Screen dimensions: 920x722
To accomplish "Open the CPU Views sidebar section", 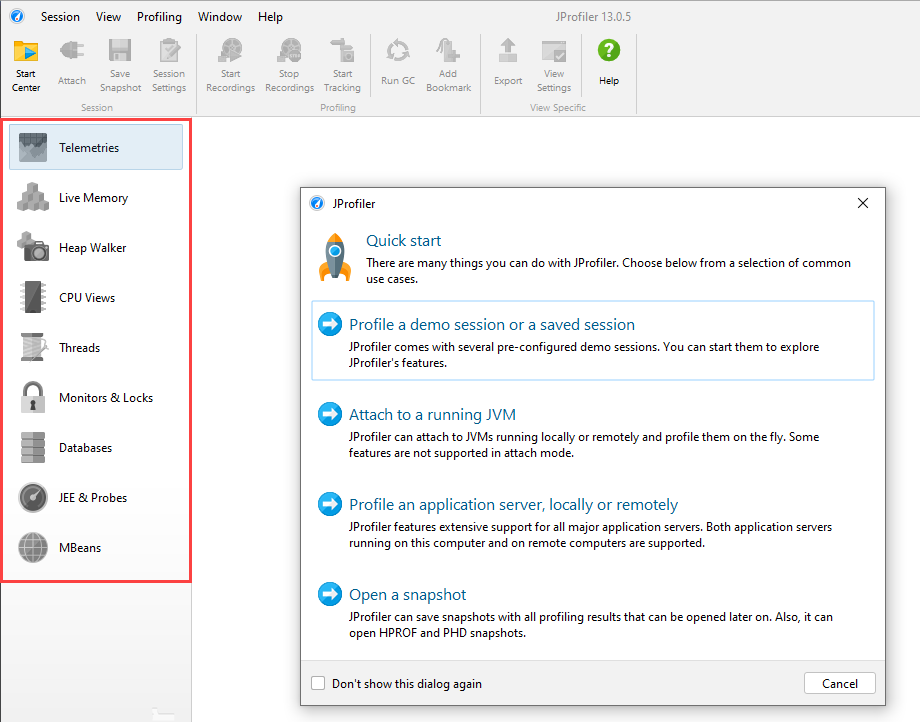I will coord(96,297).
